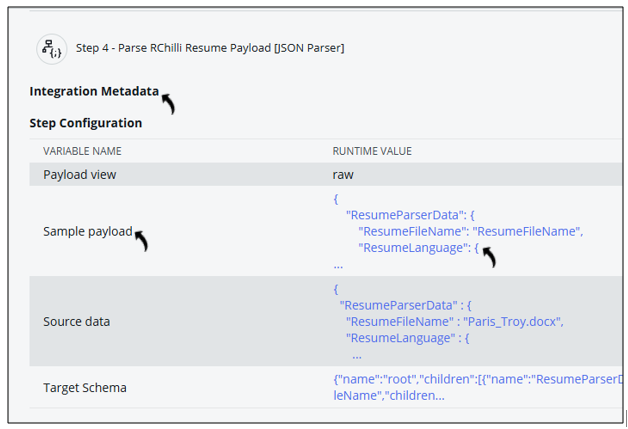Click the VARIABLE NAME column header
Image resolution: width=628 pixels, height=429 pixels.
click(82, 151)
